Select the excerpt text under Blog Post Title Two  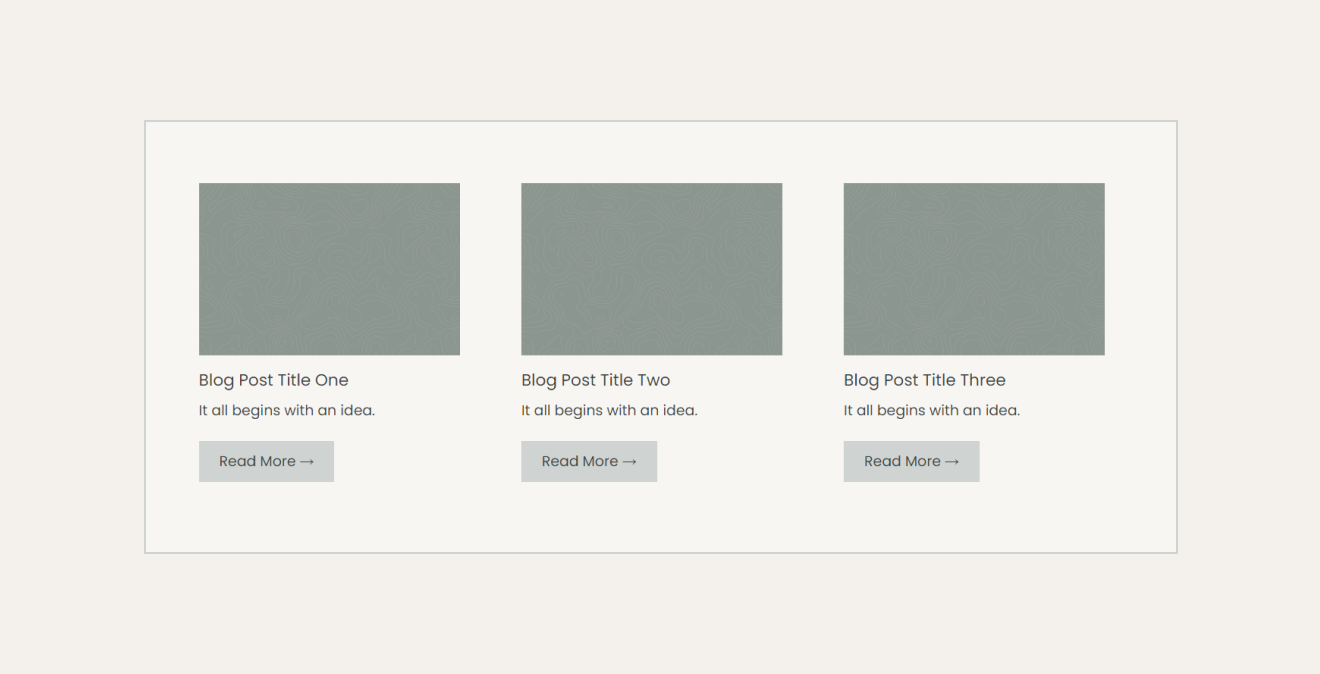pyautogui.click(x=609, y=410)
